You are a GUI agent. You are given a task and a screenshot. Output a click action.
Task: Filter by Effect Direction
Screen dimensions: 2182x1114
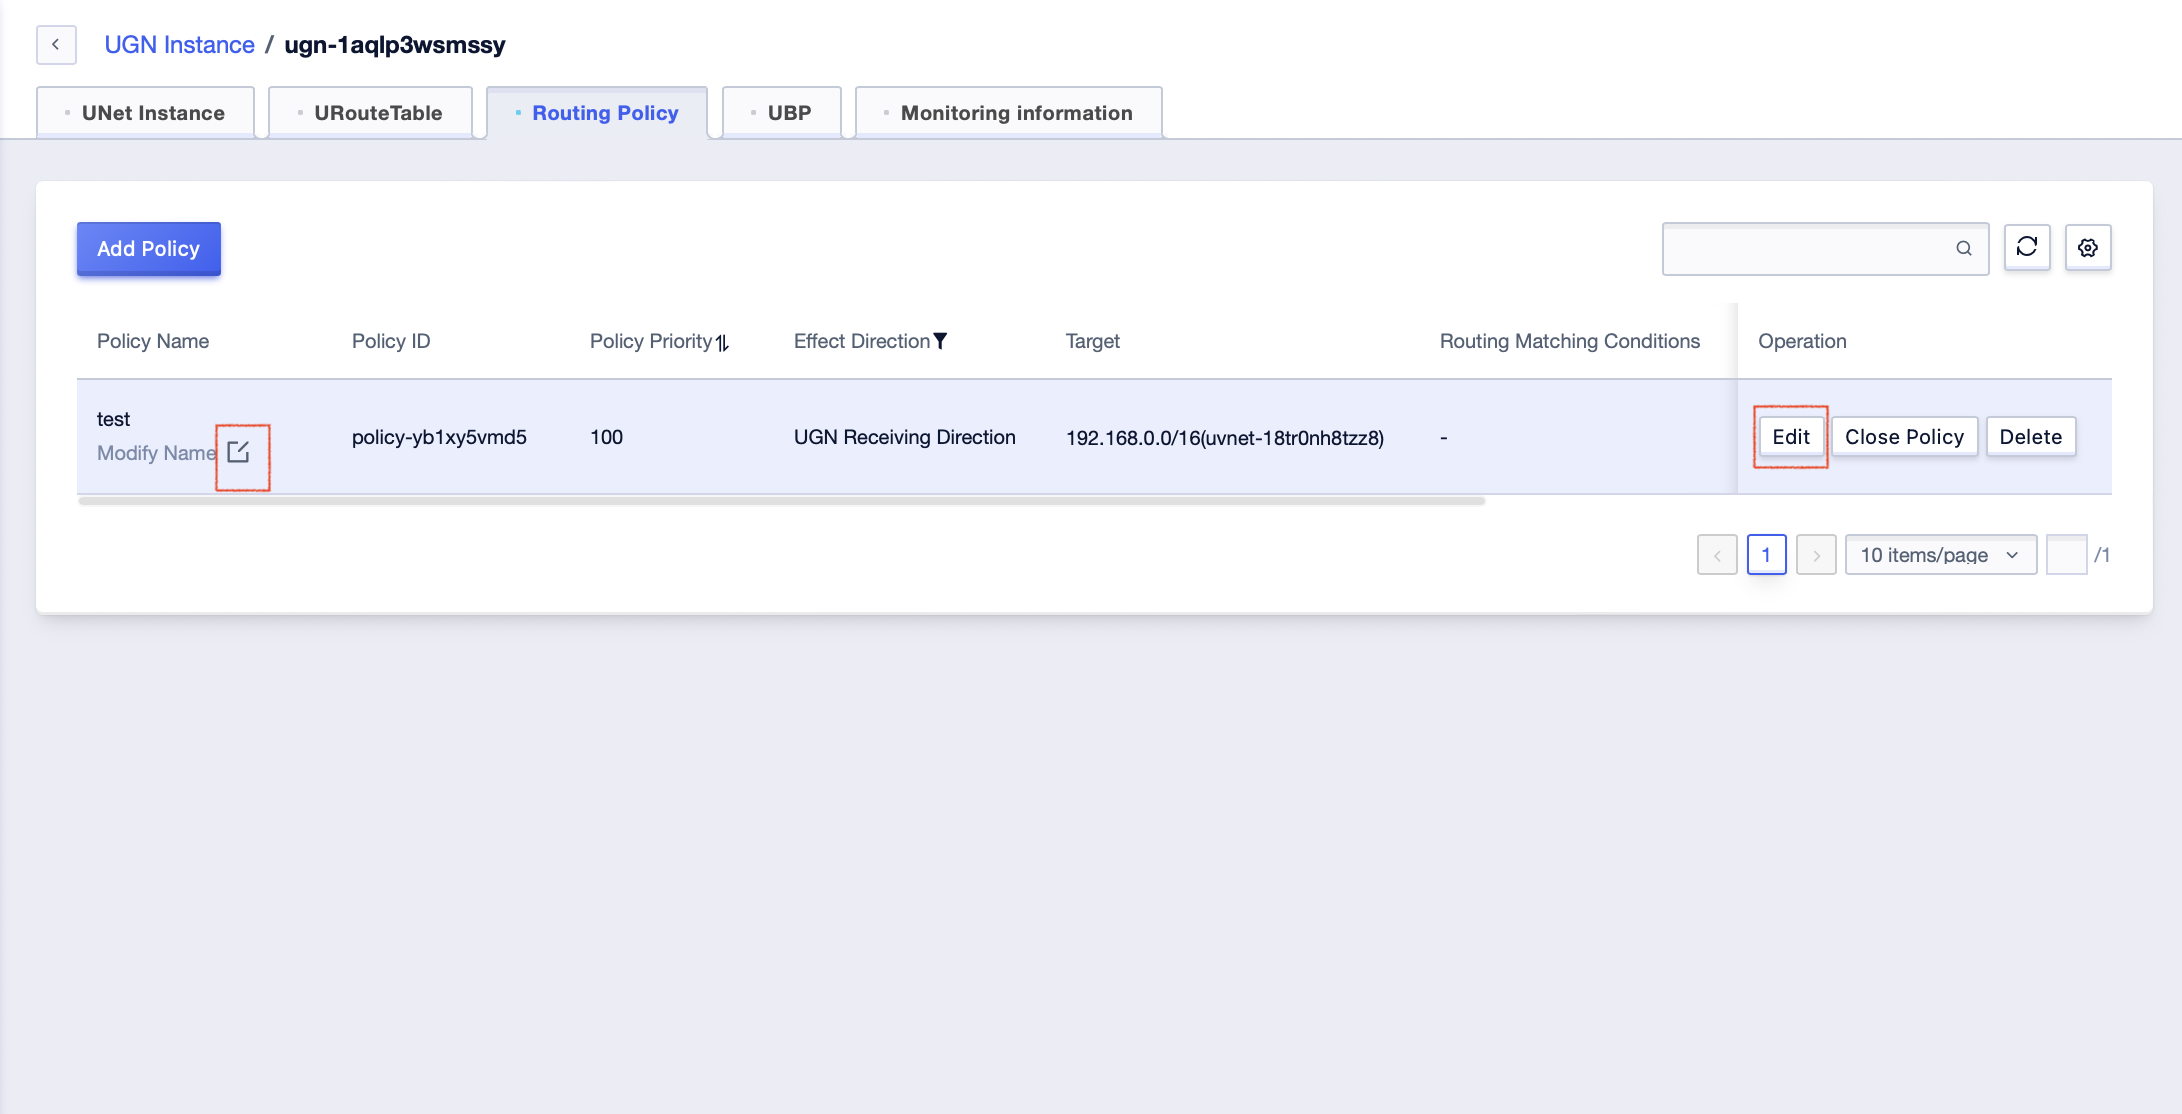[x=940, y=341]
